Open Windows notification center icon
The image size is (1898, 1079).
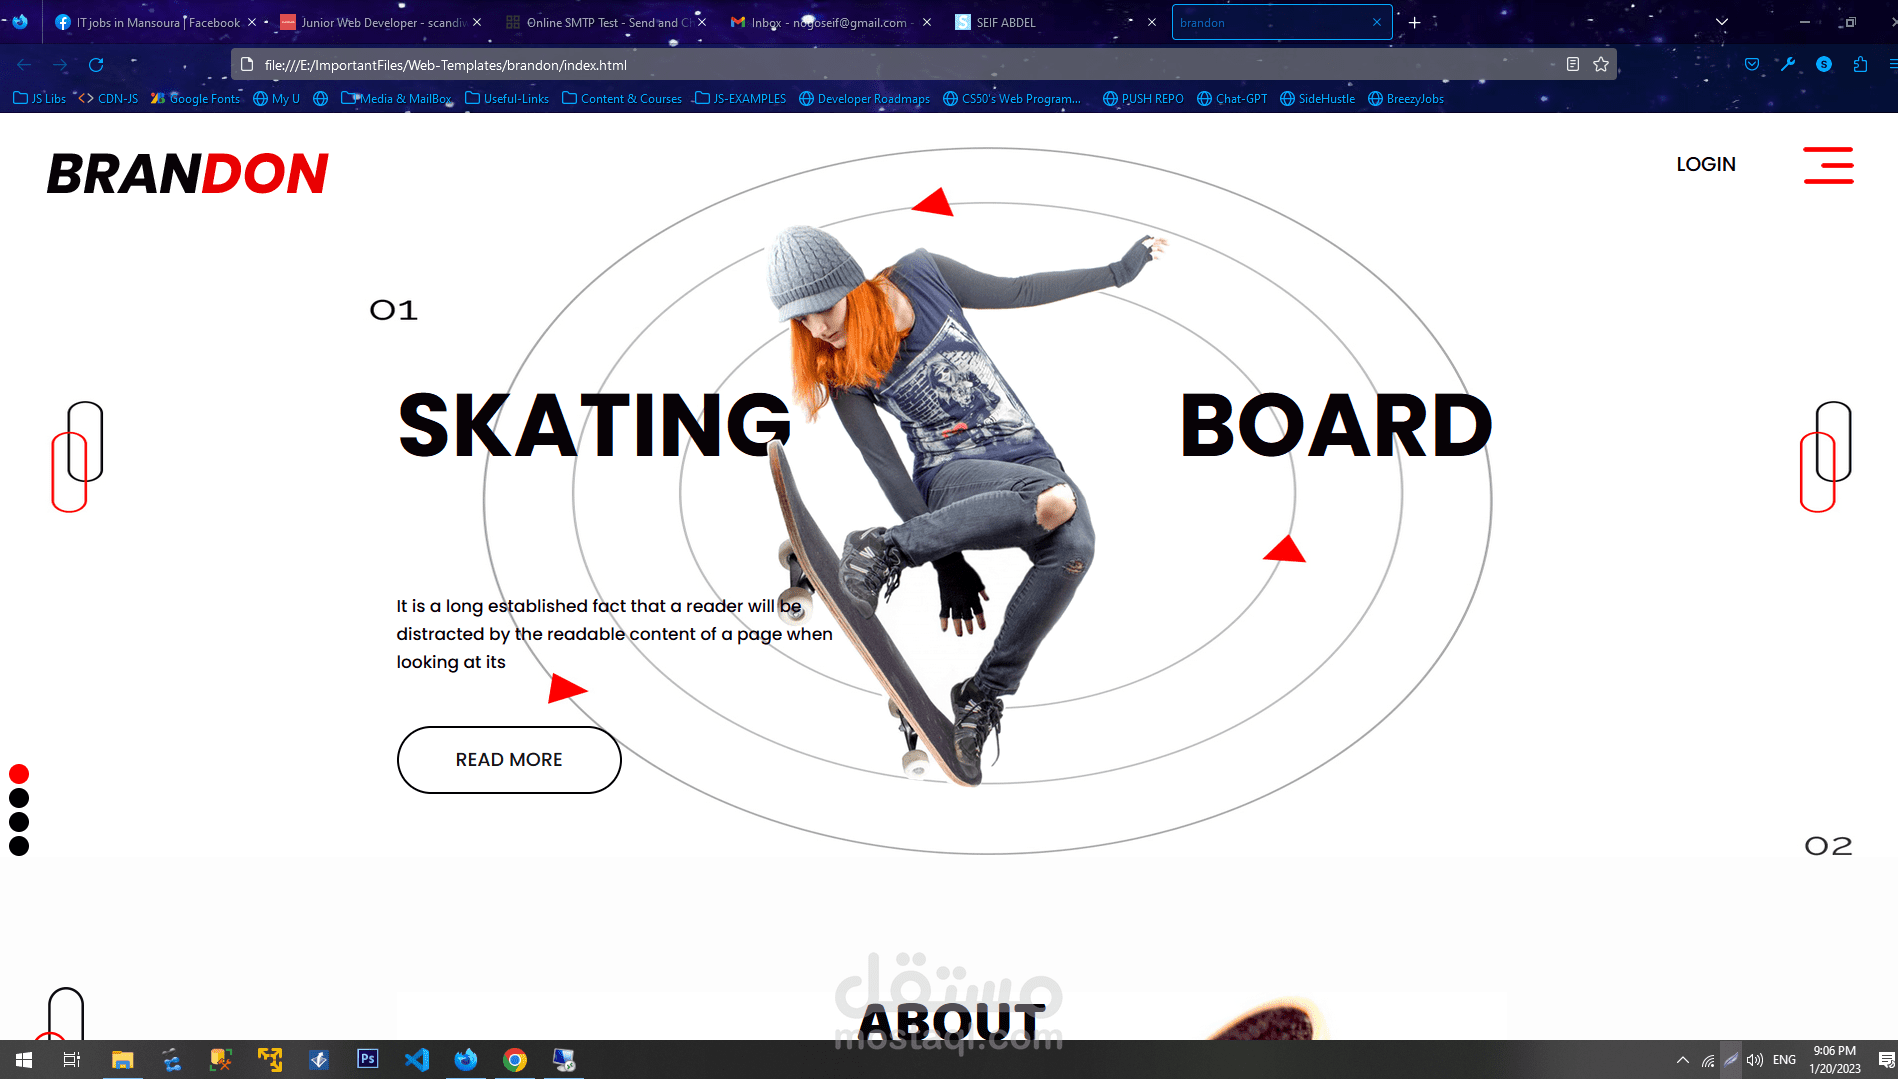(1886, 1060)
